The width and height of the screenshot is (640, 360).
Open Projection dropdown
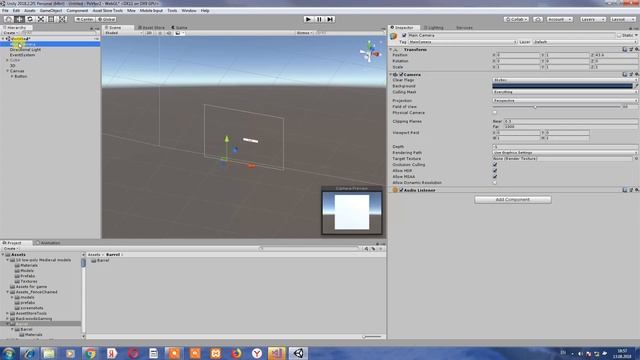point(565,100)
